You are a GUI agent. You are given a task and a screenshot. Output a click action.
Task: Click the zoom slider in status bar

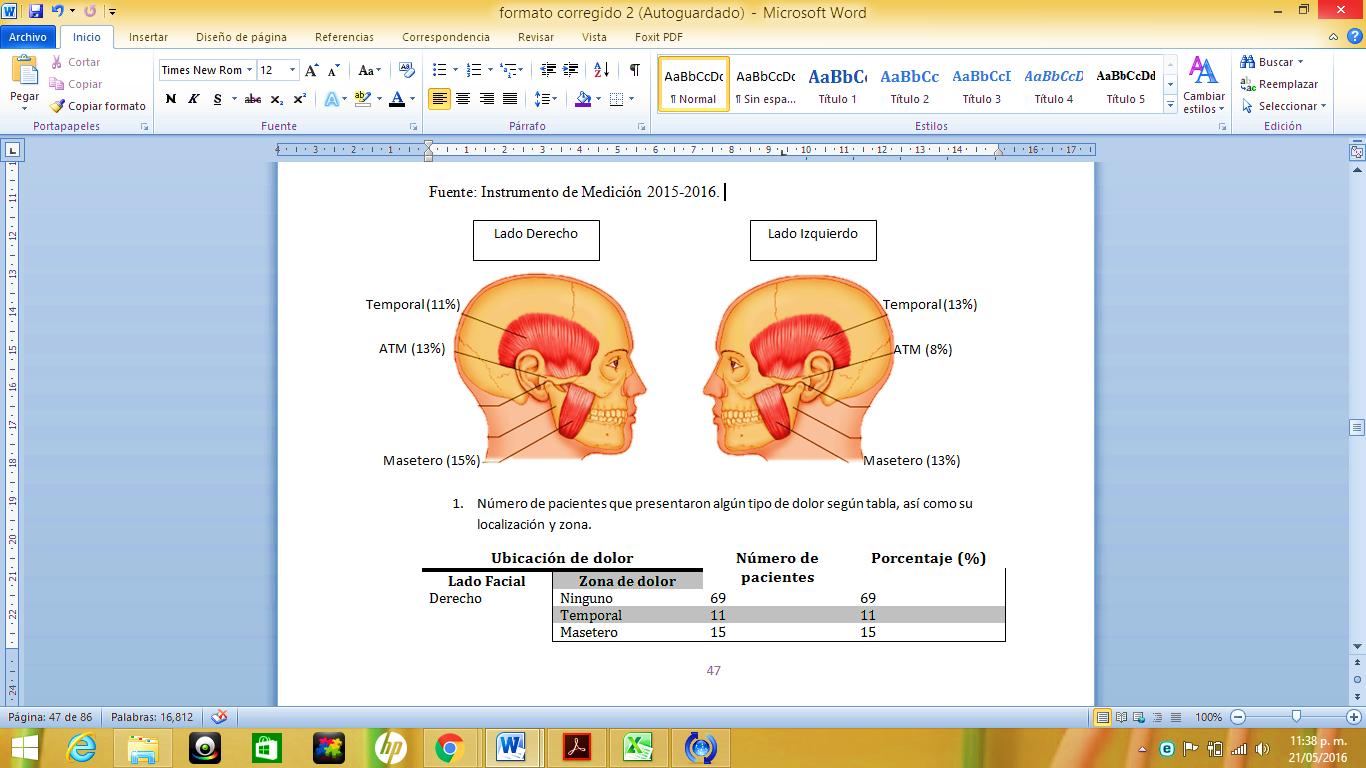pos(1296,717)
